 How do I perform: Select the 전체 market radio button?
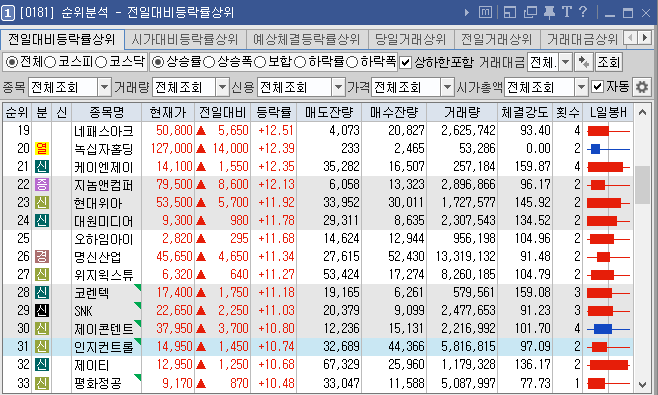click(x=12, y=63)
